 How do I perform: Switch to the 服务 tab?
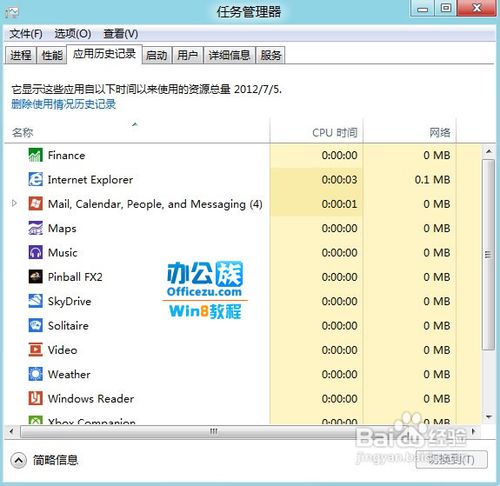(271, 55)
